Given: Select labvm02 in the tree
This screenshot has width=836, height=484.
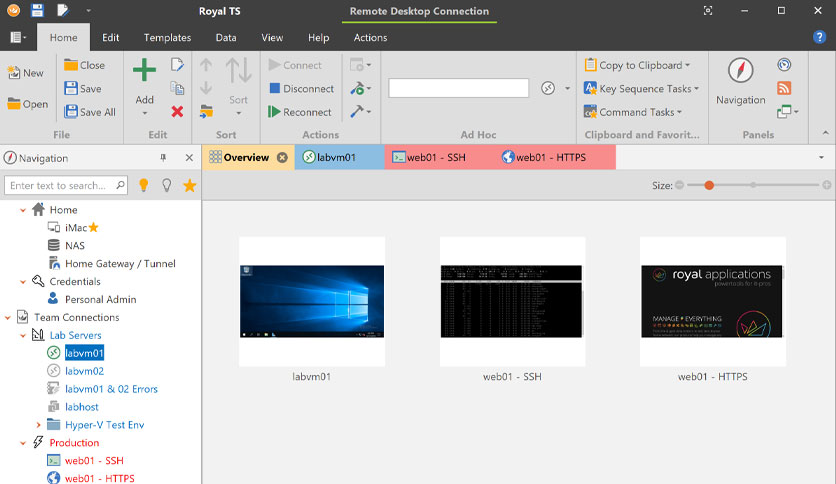Looking at the screenshot, I should tap(84, 371).
